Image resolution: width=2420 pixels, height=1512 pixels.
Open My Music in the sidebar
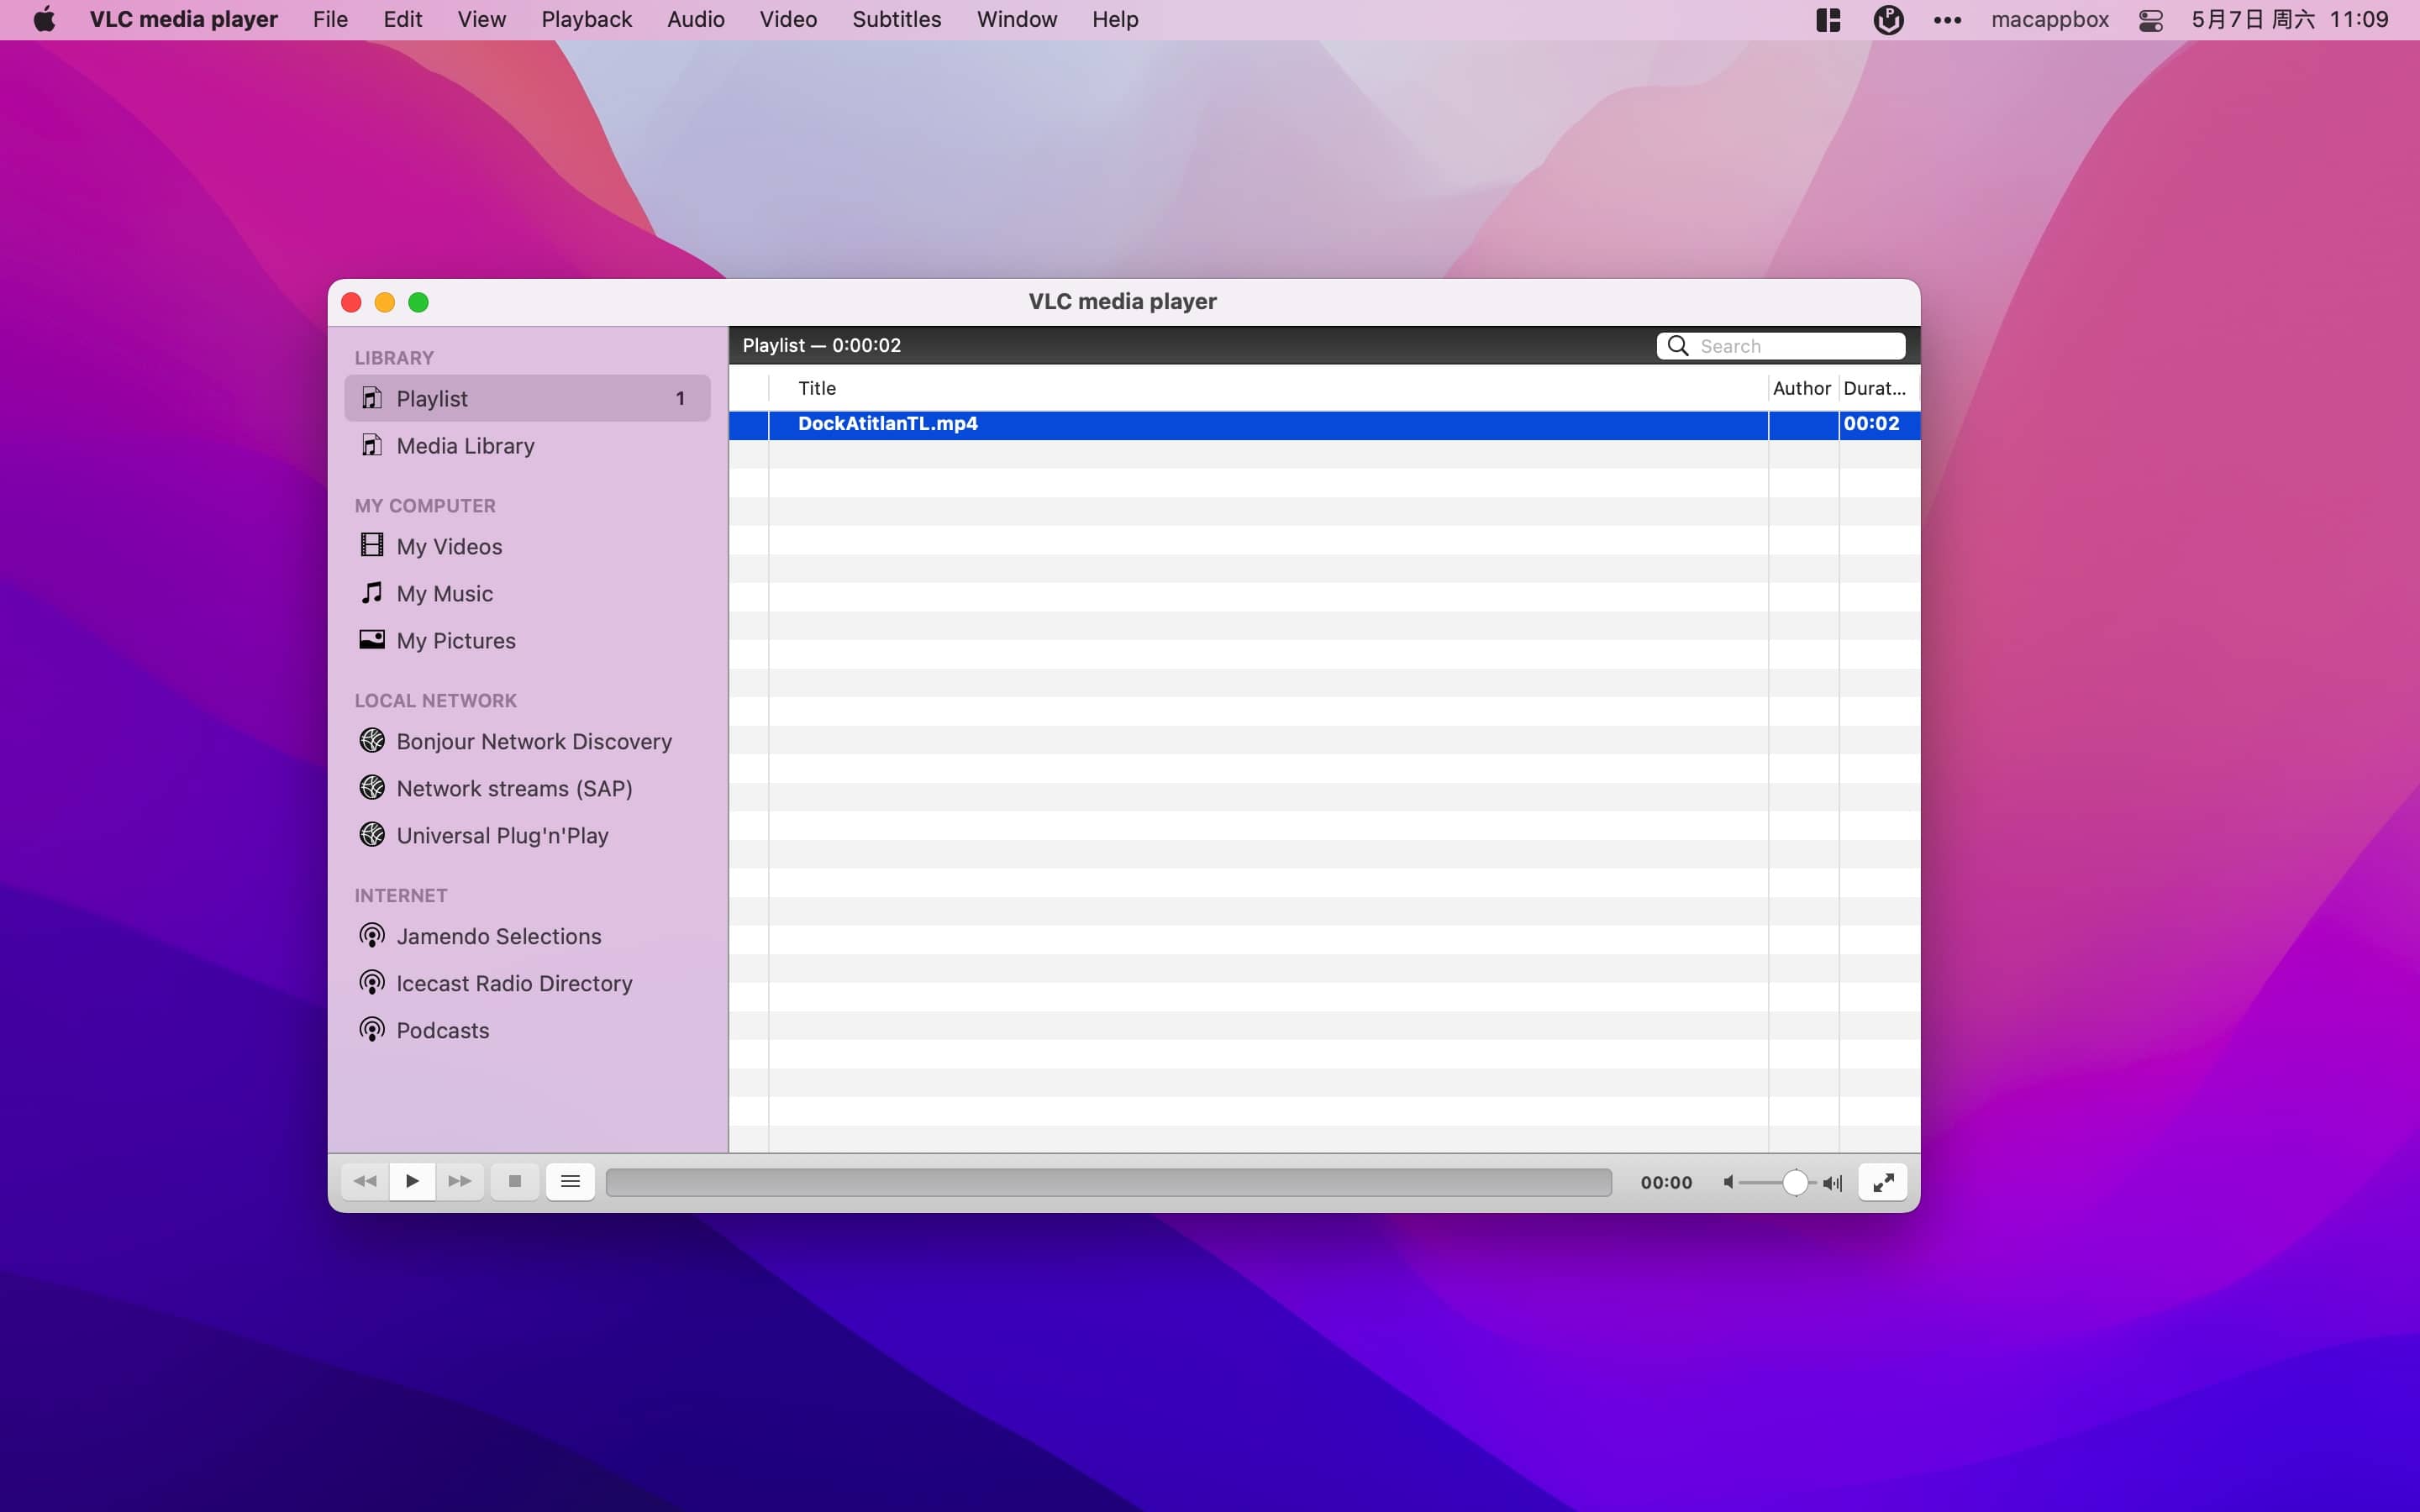coord(527,593)
